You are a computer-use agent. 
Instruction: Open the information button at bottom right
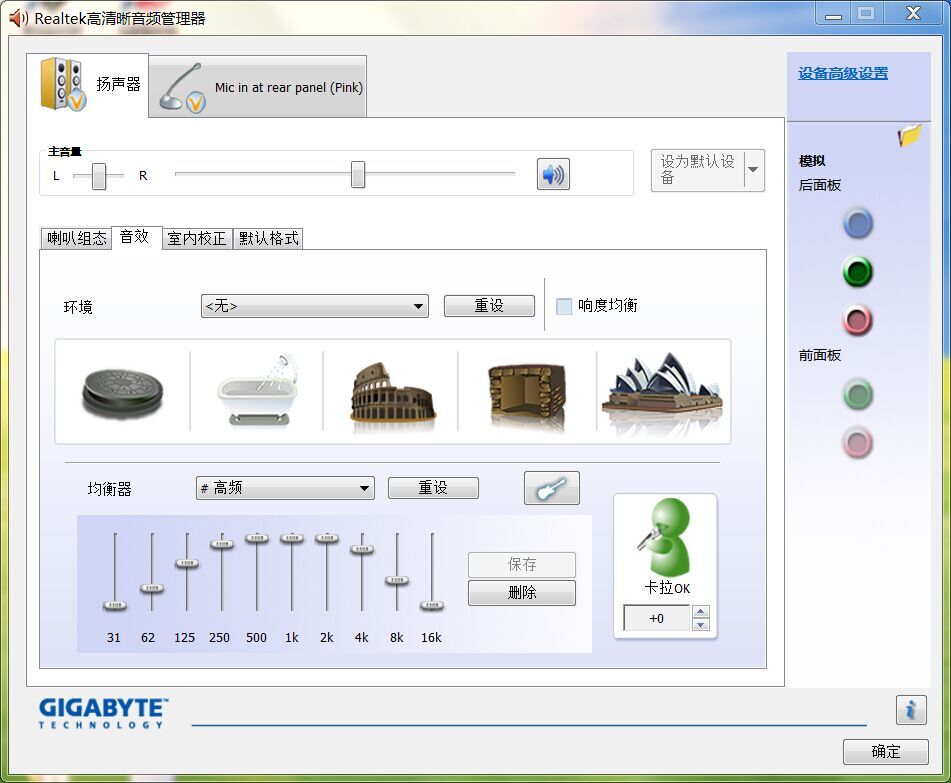tap(911, 710)
